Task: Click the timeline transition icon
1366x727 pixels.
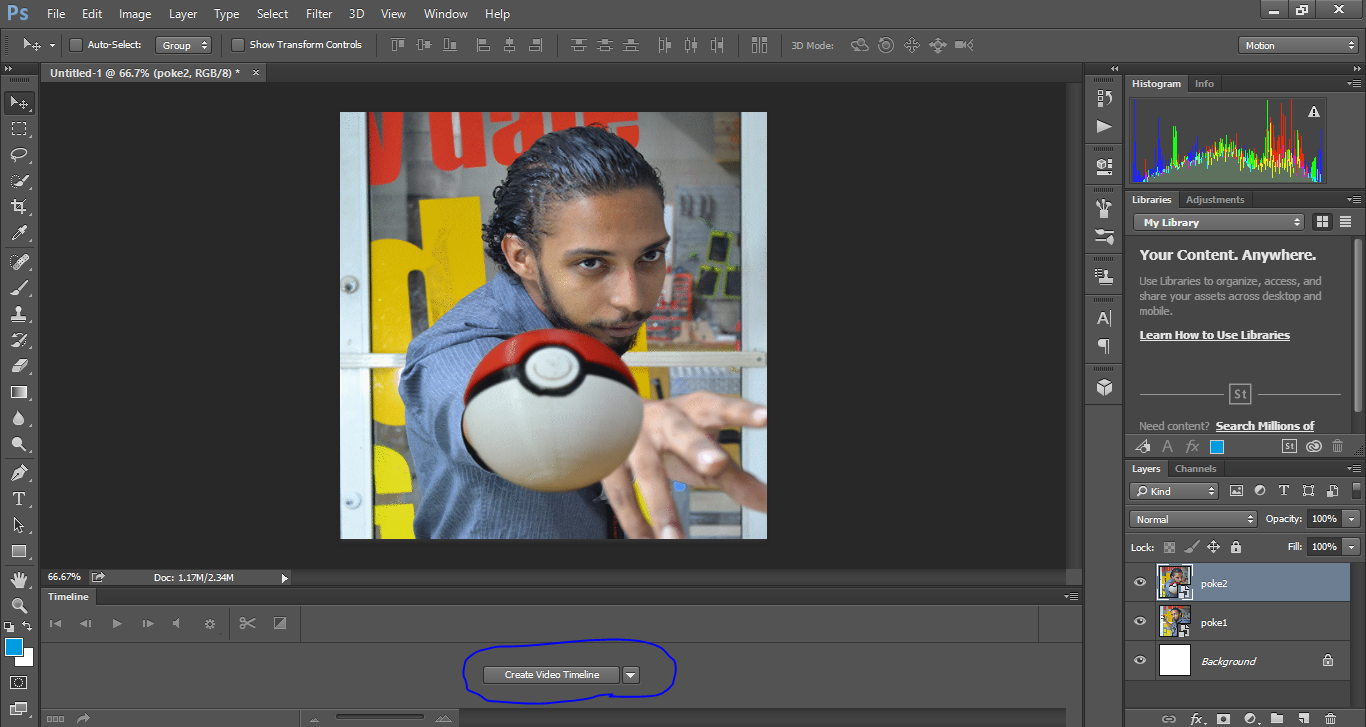Action: pyautogui.click(x=280, y=623)
